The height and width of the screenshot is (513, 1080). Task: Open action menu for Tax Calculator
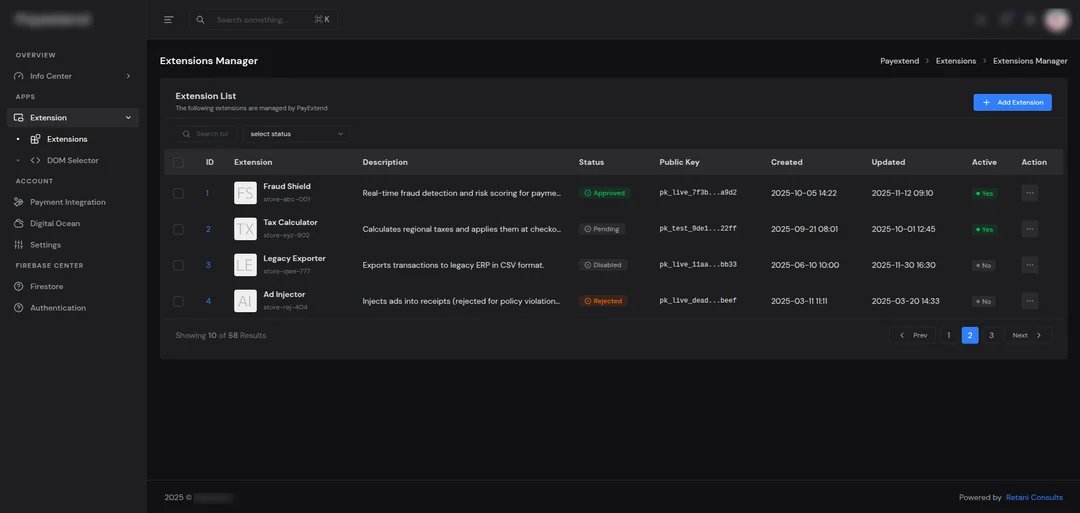point(1030,229)
